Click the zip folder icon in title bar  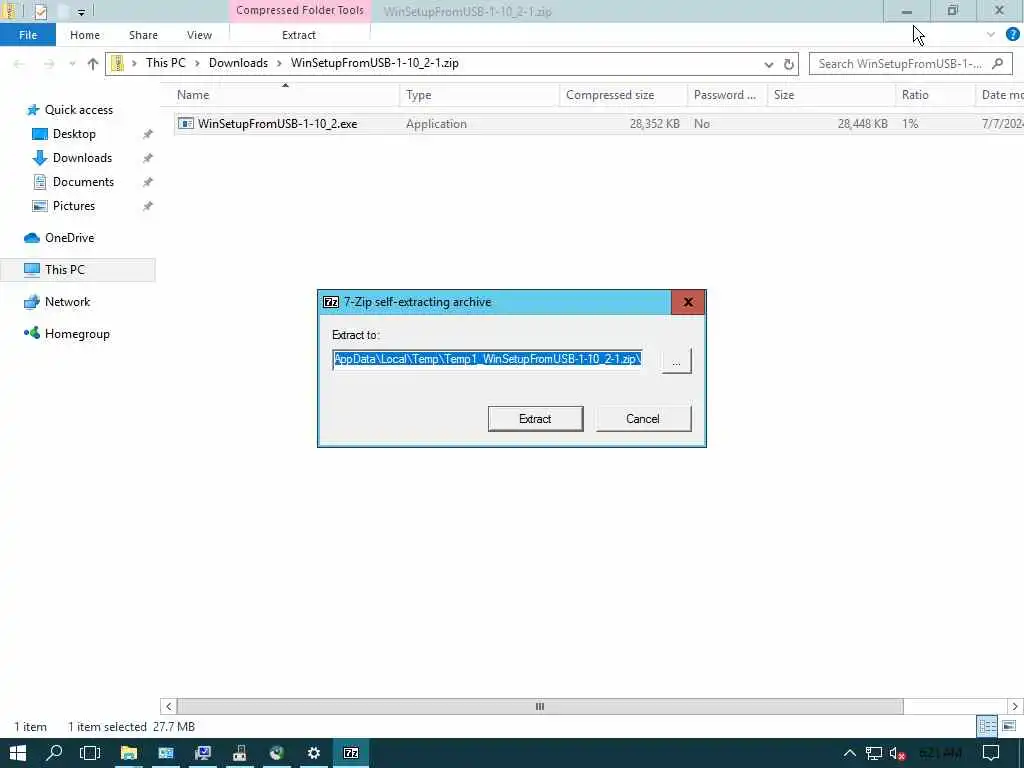[10, 11]
